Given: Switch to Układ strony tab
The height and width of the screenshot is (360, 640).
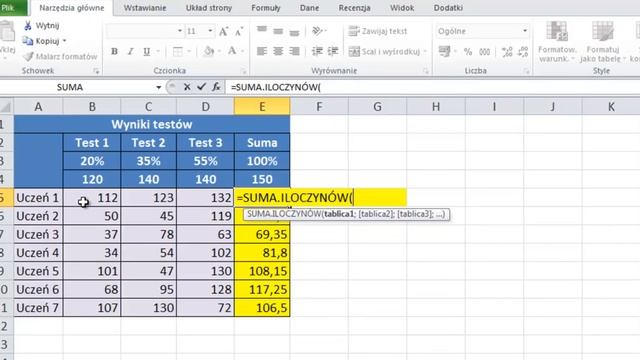Looking at the screenshot, I should 209,8.
